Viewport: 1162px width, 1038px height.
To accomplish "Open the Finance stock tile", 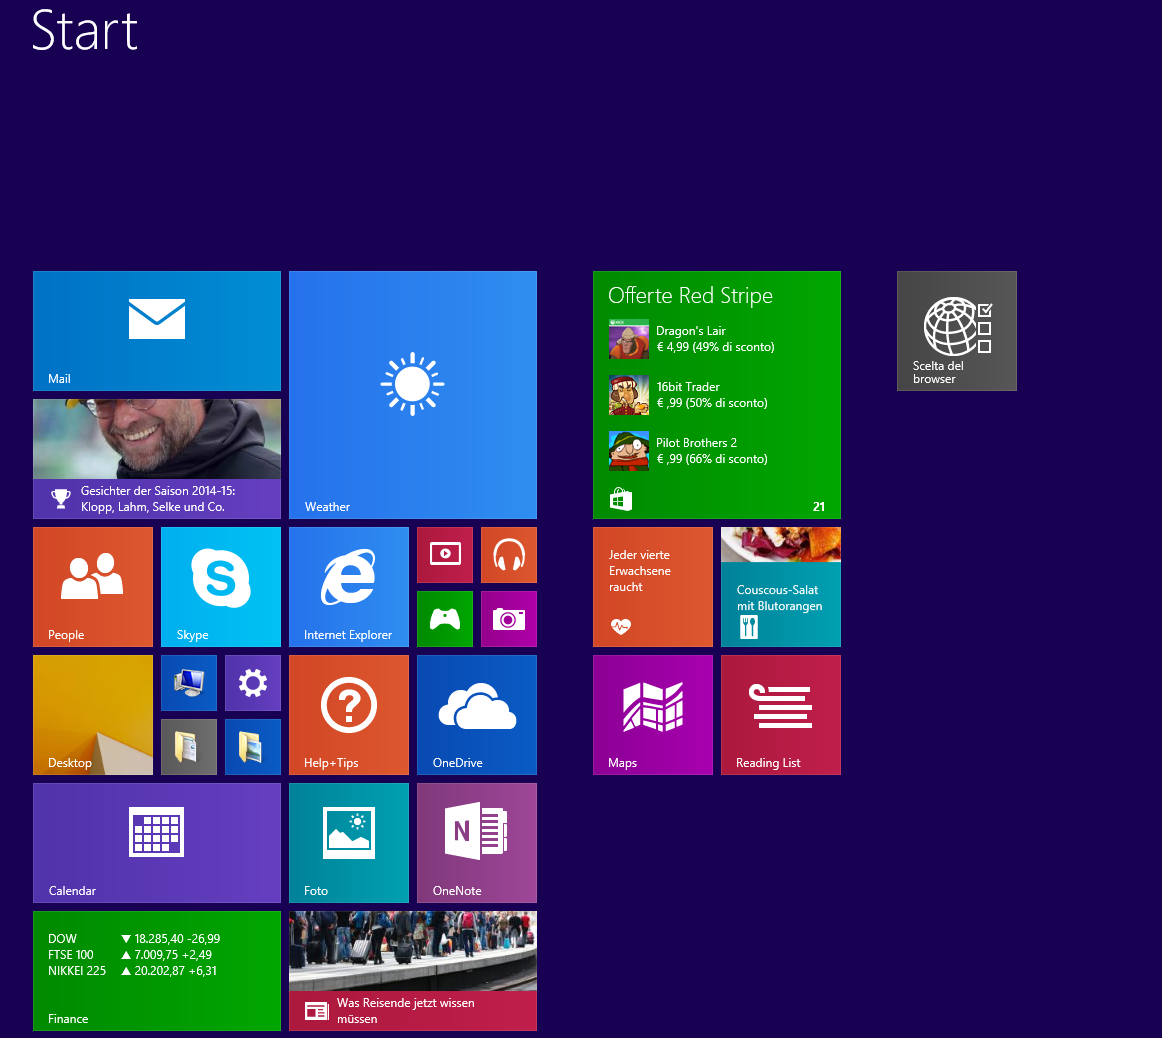I will pos(156,971).
